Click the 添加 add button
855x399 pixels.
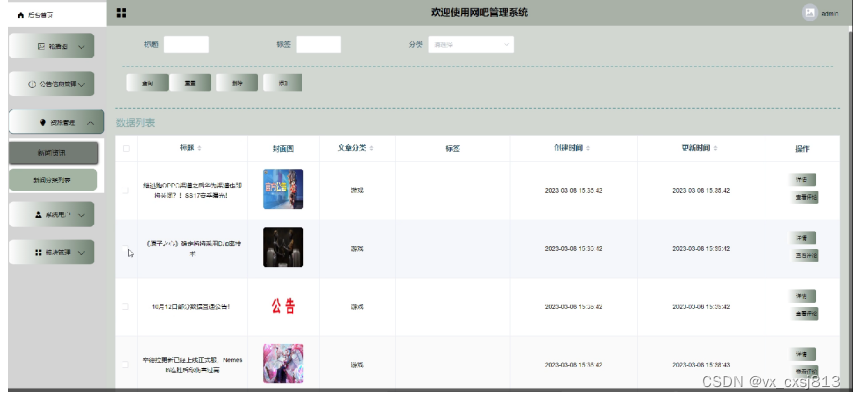(282, 83)
